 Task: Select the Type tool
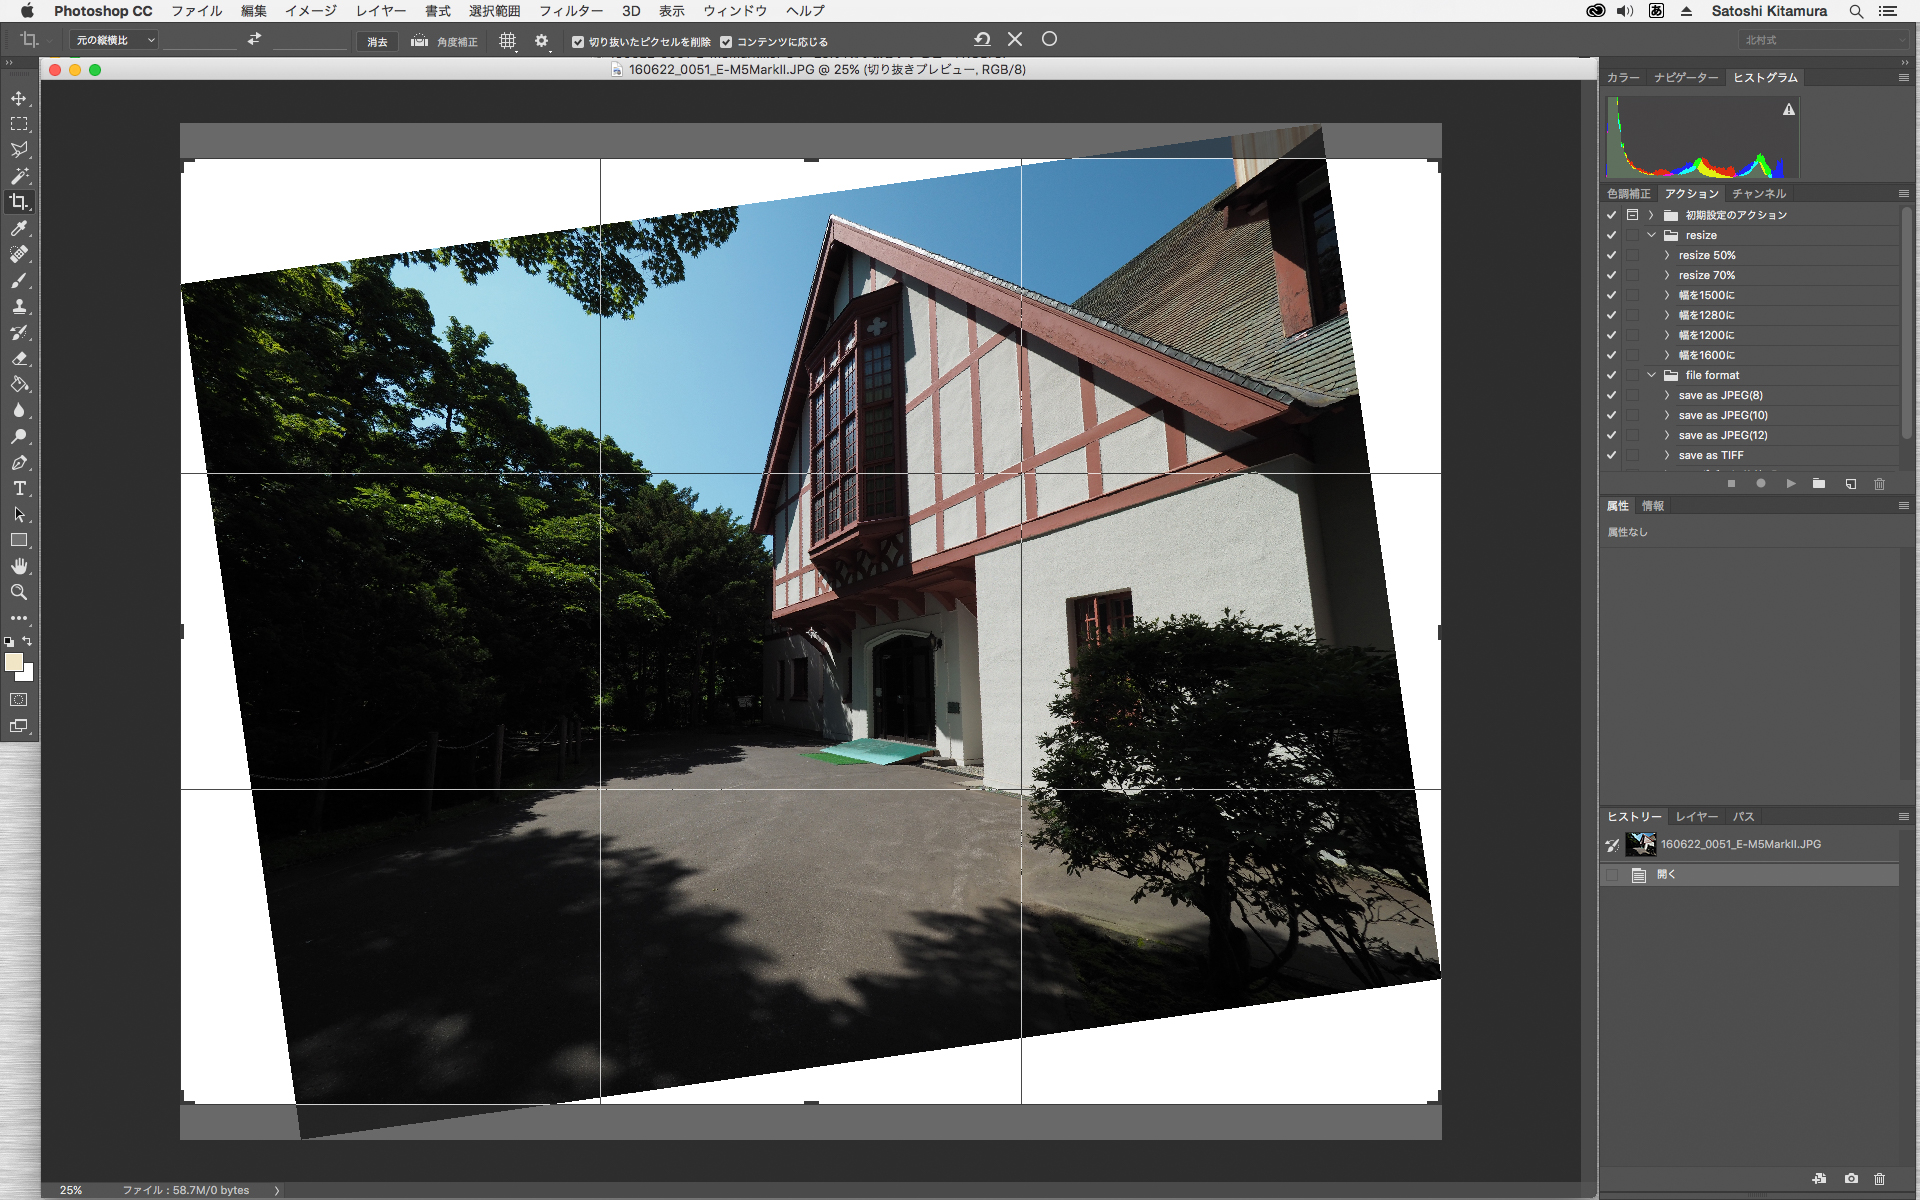tap(19, 488)
